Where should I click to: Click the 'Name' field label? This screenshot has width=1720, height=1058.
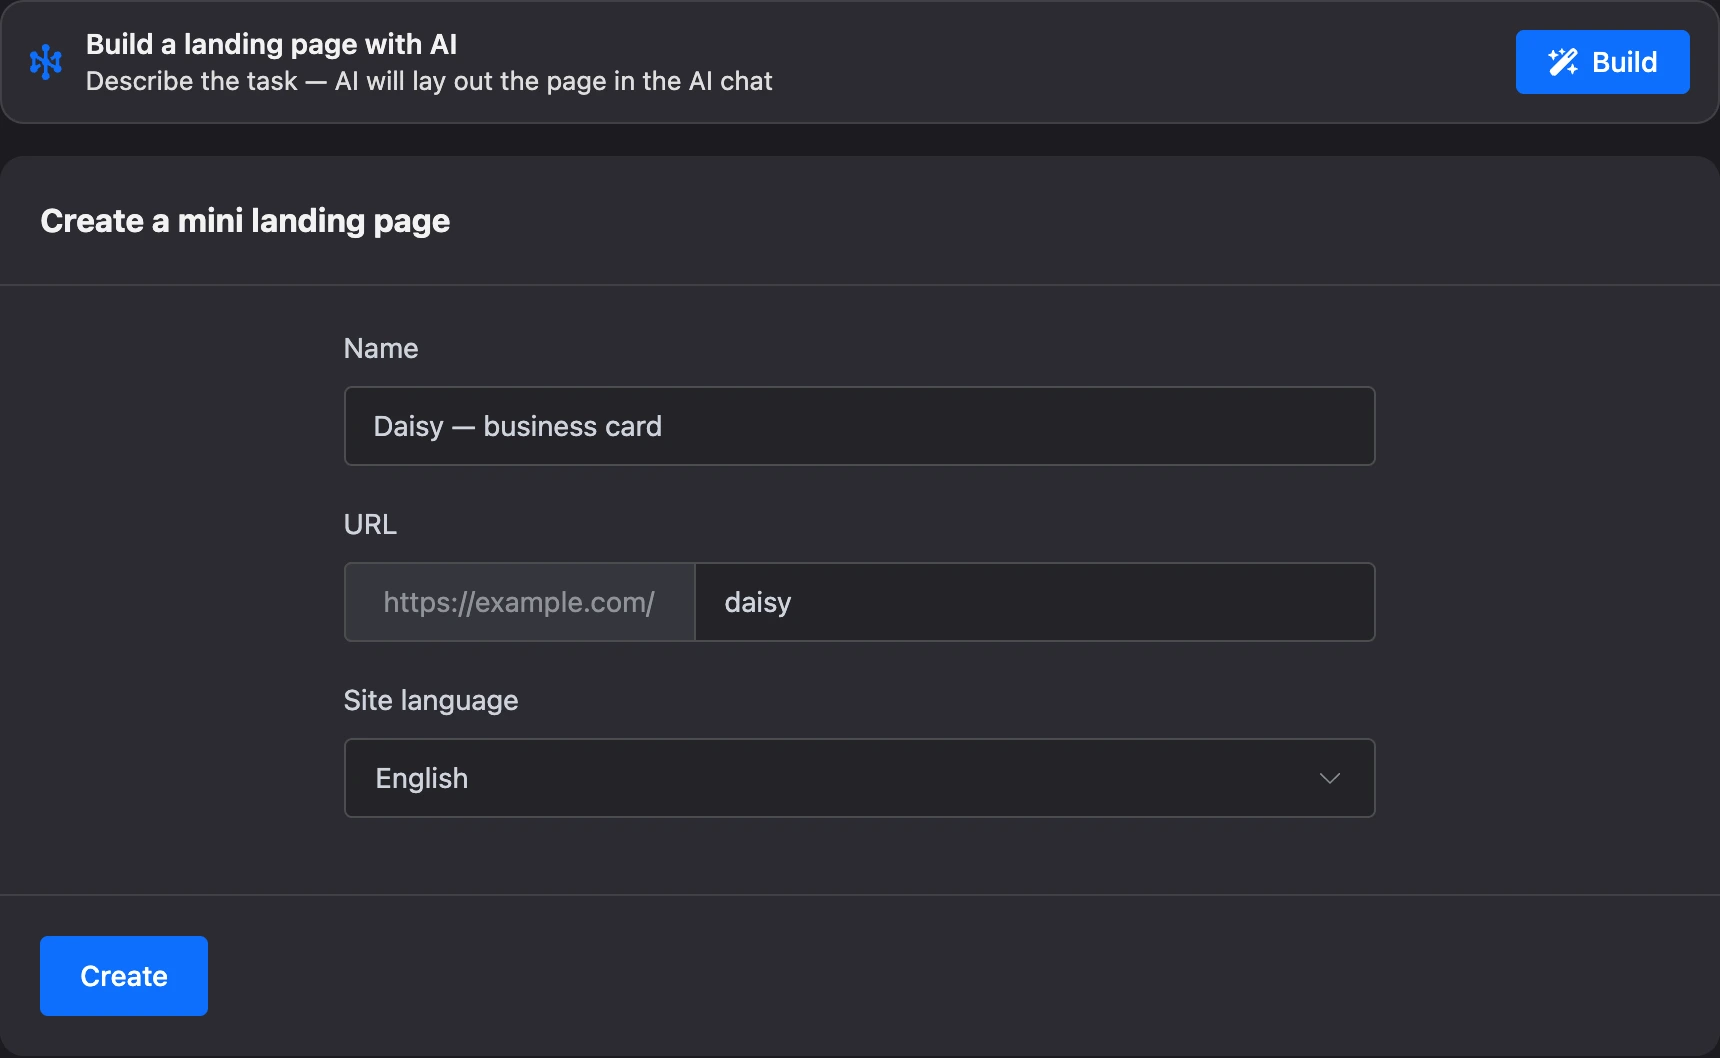coord(381,348)
